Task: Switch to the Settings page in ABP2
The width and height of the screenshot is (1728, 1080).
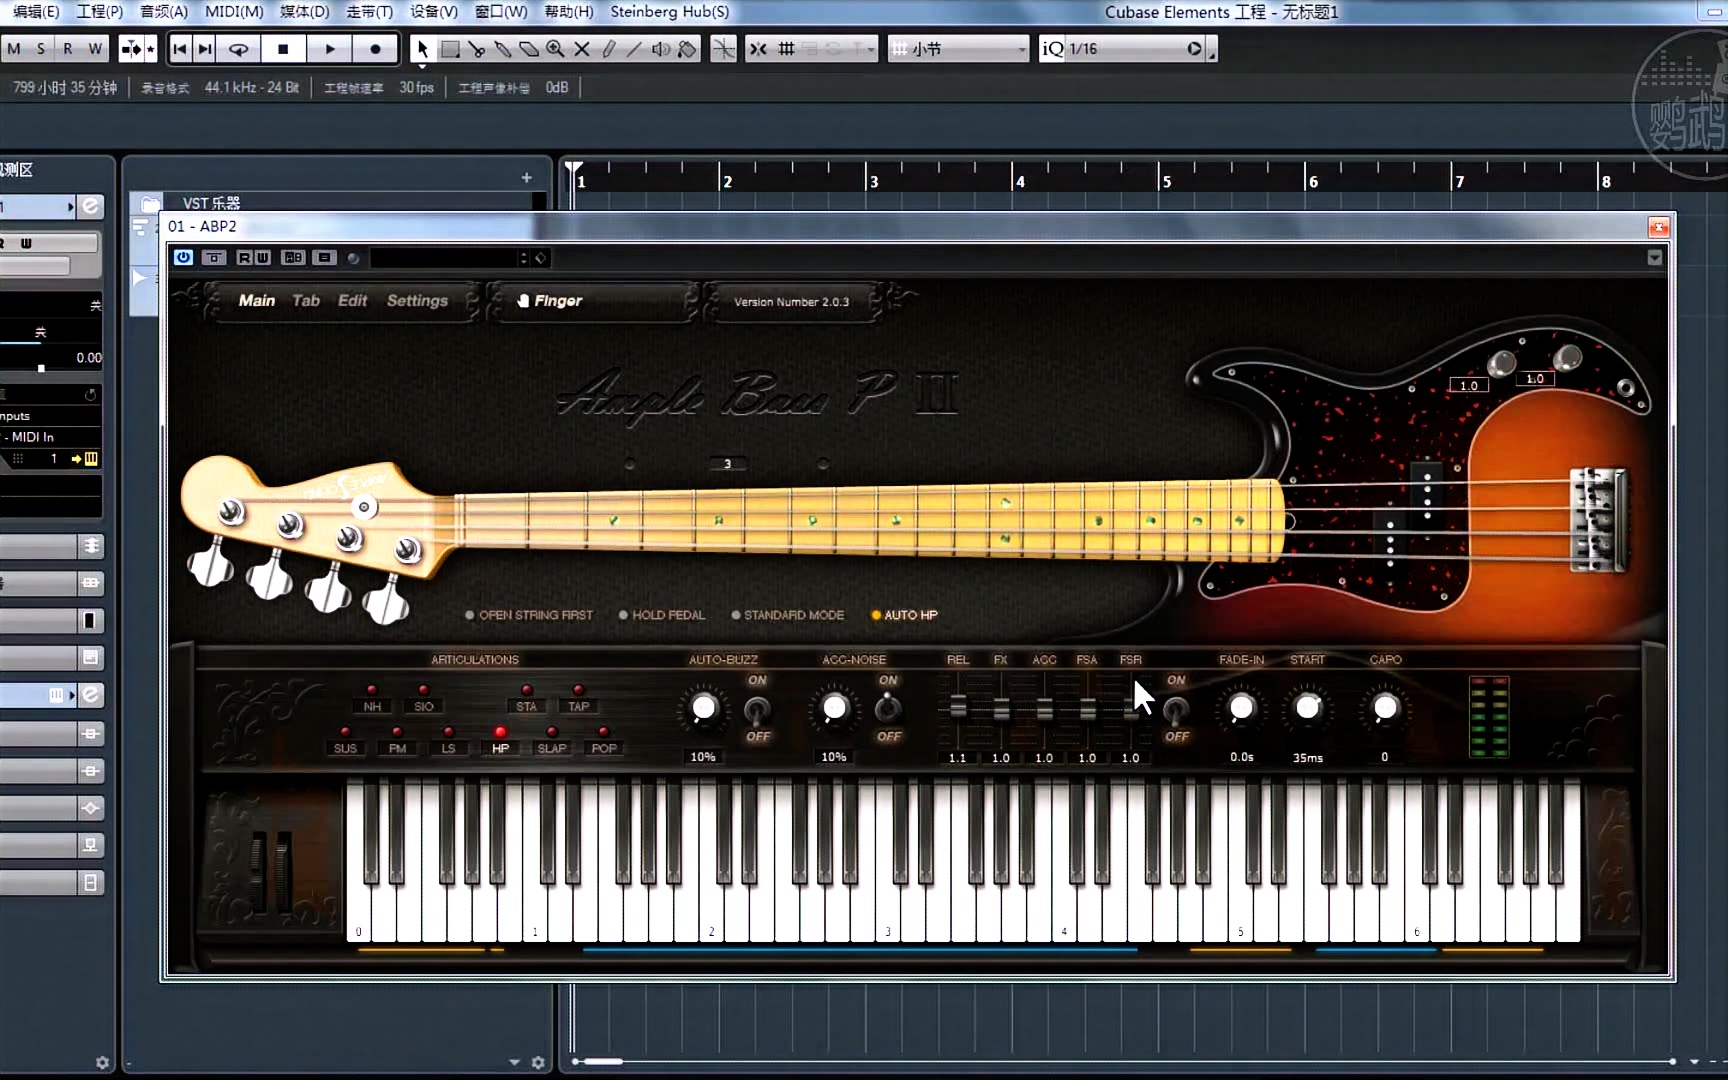Action: (417, 301)
